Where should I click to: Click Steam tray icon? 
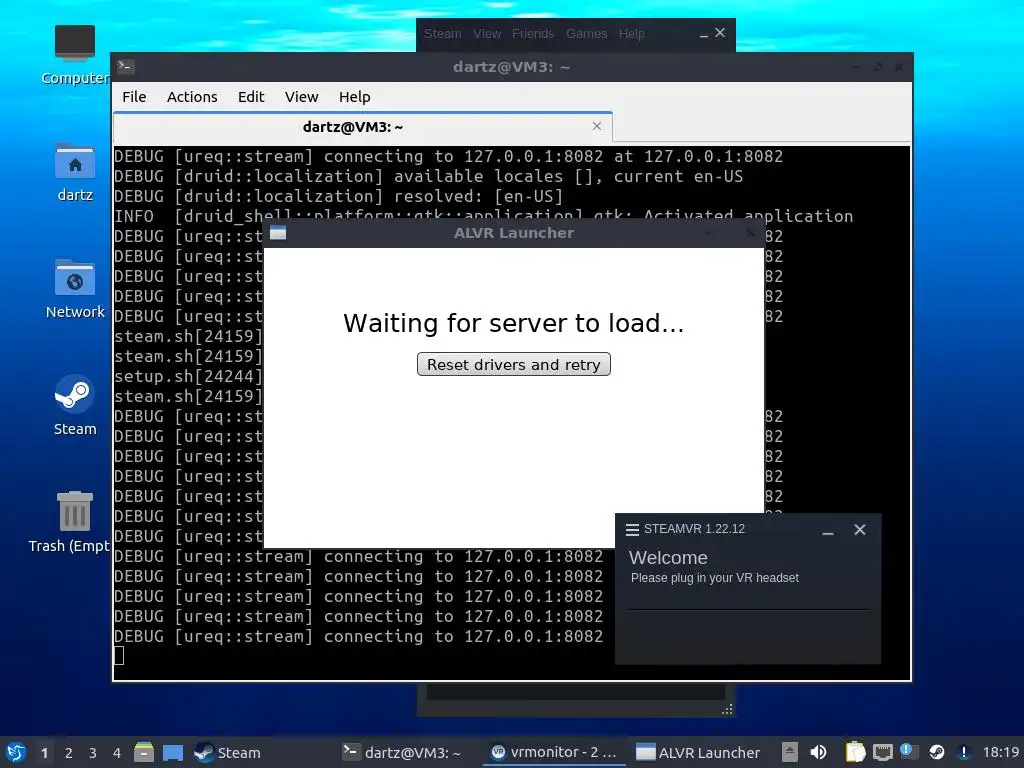coord(936,752)
